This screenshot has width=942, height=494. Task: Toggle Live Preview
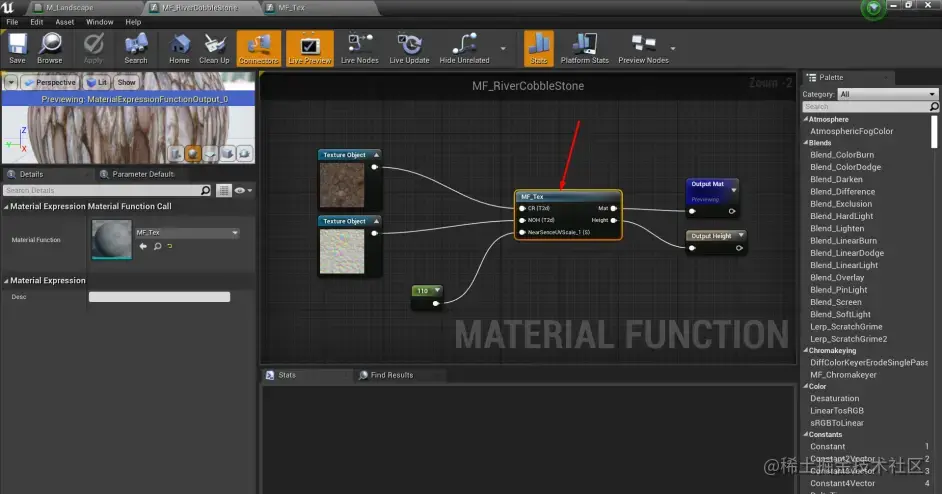[309, 48]
